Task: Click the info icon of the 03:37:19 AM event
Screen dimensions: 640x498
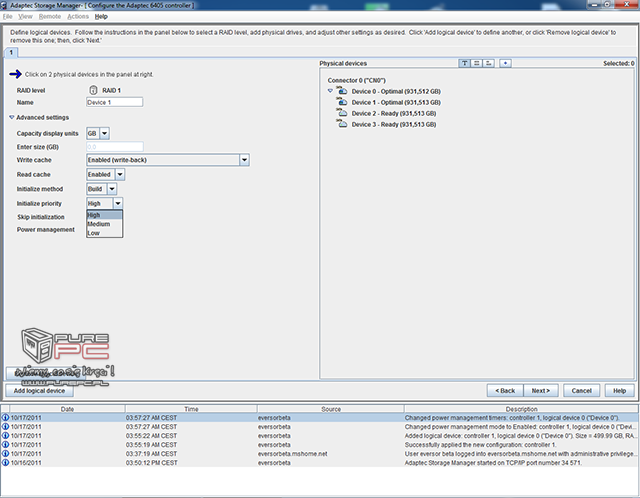Action: [5, 454]
